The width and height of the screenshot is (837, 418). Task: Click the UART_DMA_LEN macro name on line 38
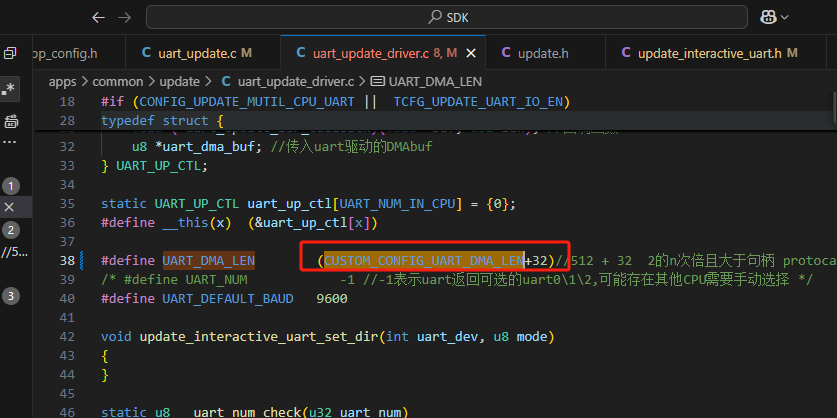pos(209,261)
